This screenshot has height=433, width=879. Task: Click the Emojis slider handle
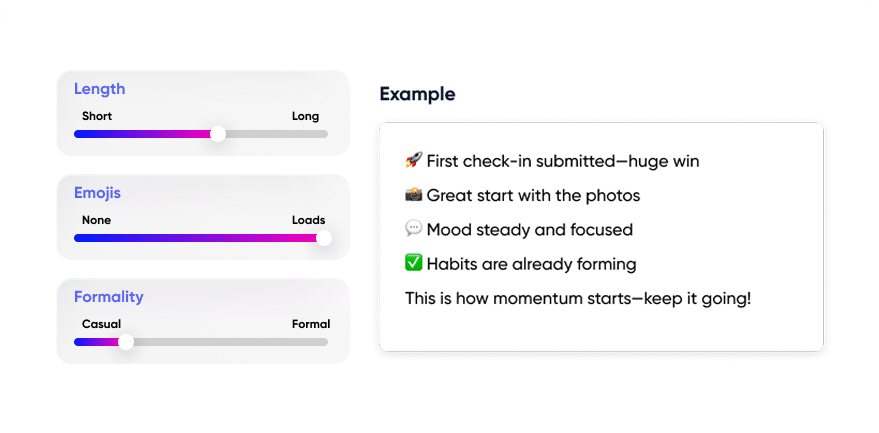point(323,238)
